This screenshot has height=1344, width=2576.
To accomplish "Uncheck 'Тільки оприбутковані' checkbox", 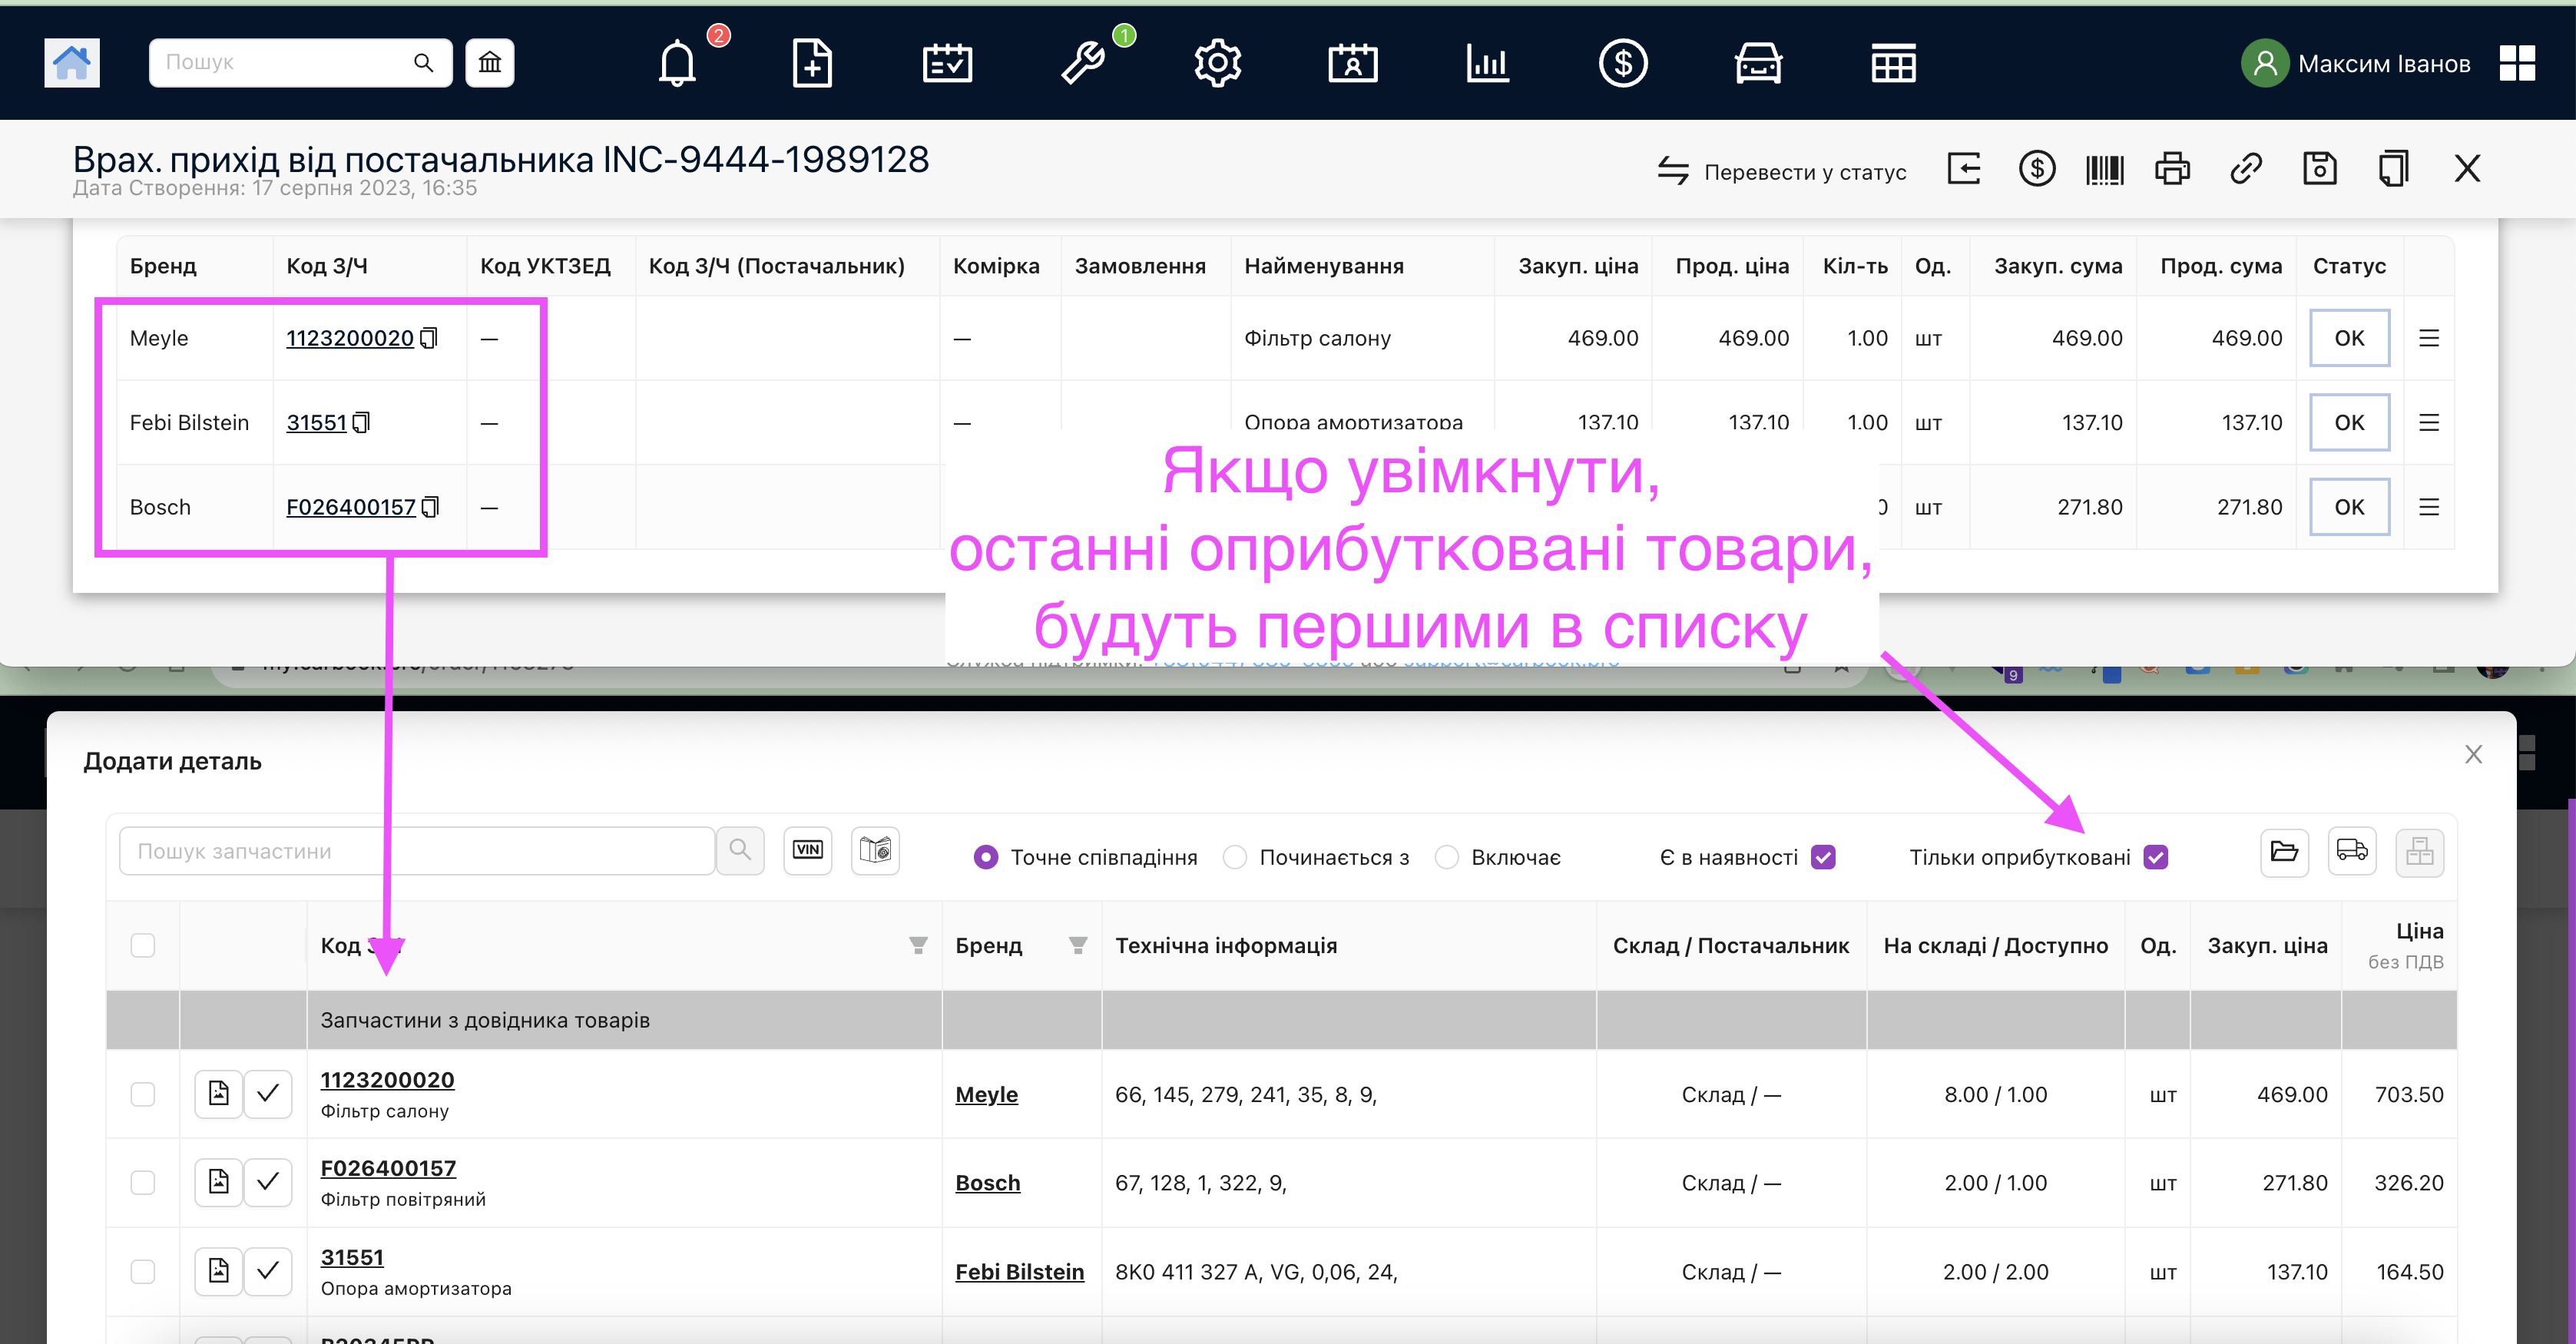I will 2155,857.
